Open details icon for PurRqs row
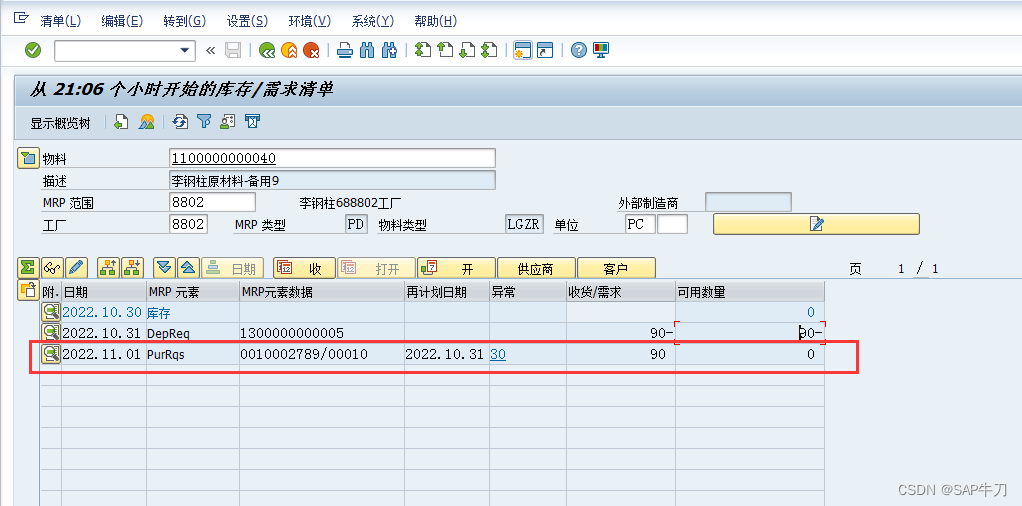The height and width of the screenshot is (506, 1022). (x=51, y=354)
